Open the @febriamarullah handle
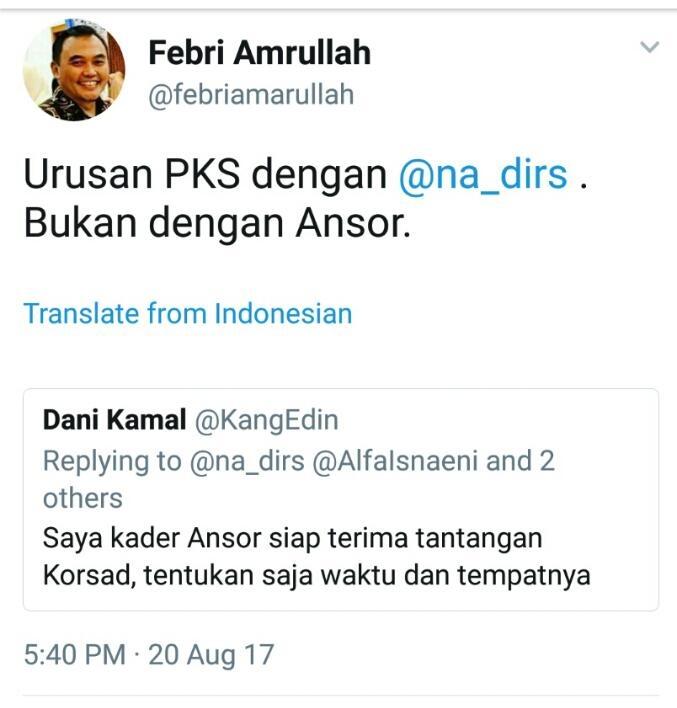Viewport: 677px width, 708px height. [251, 94]
